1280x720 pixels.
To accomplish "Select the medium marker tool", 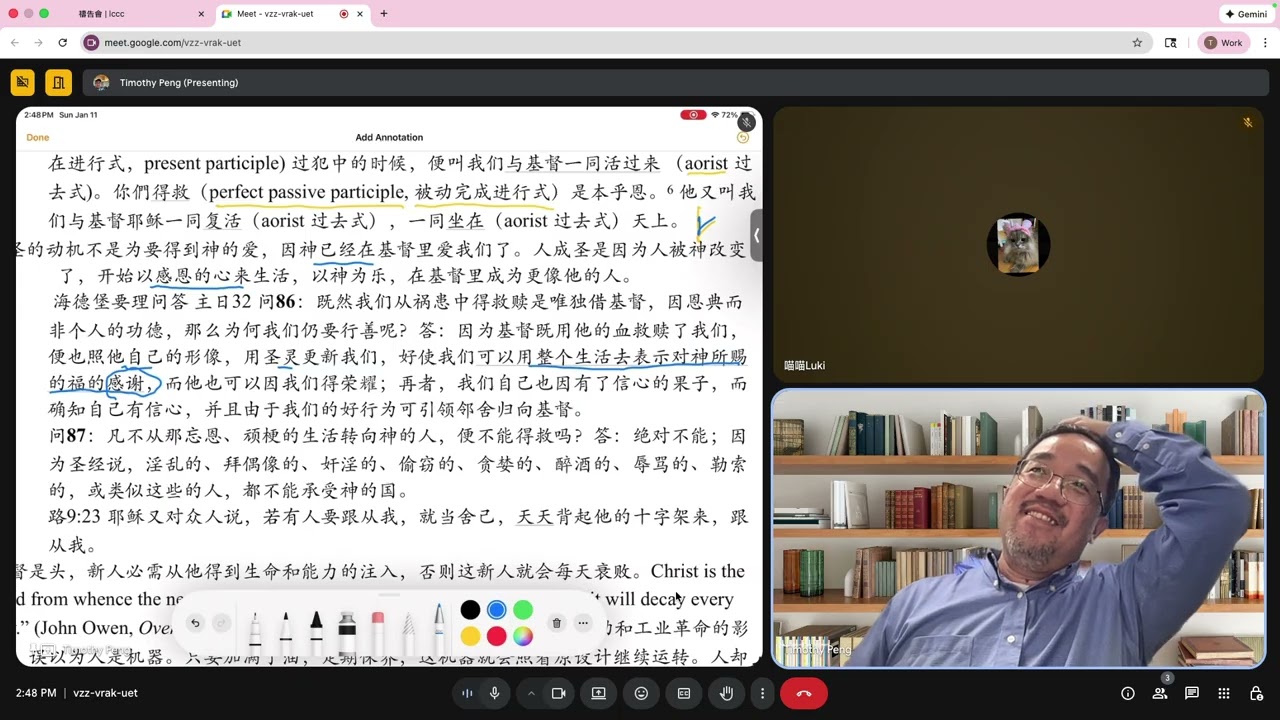I will point(286,632).
